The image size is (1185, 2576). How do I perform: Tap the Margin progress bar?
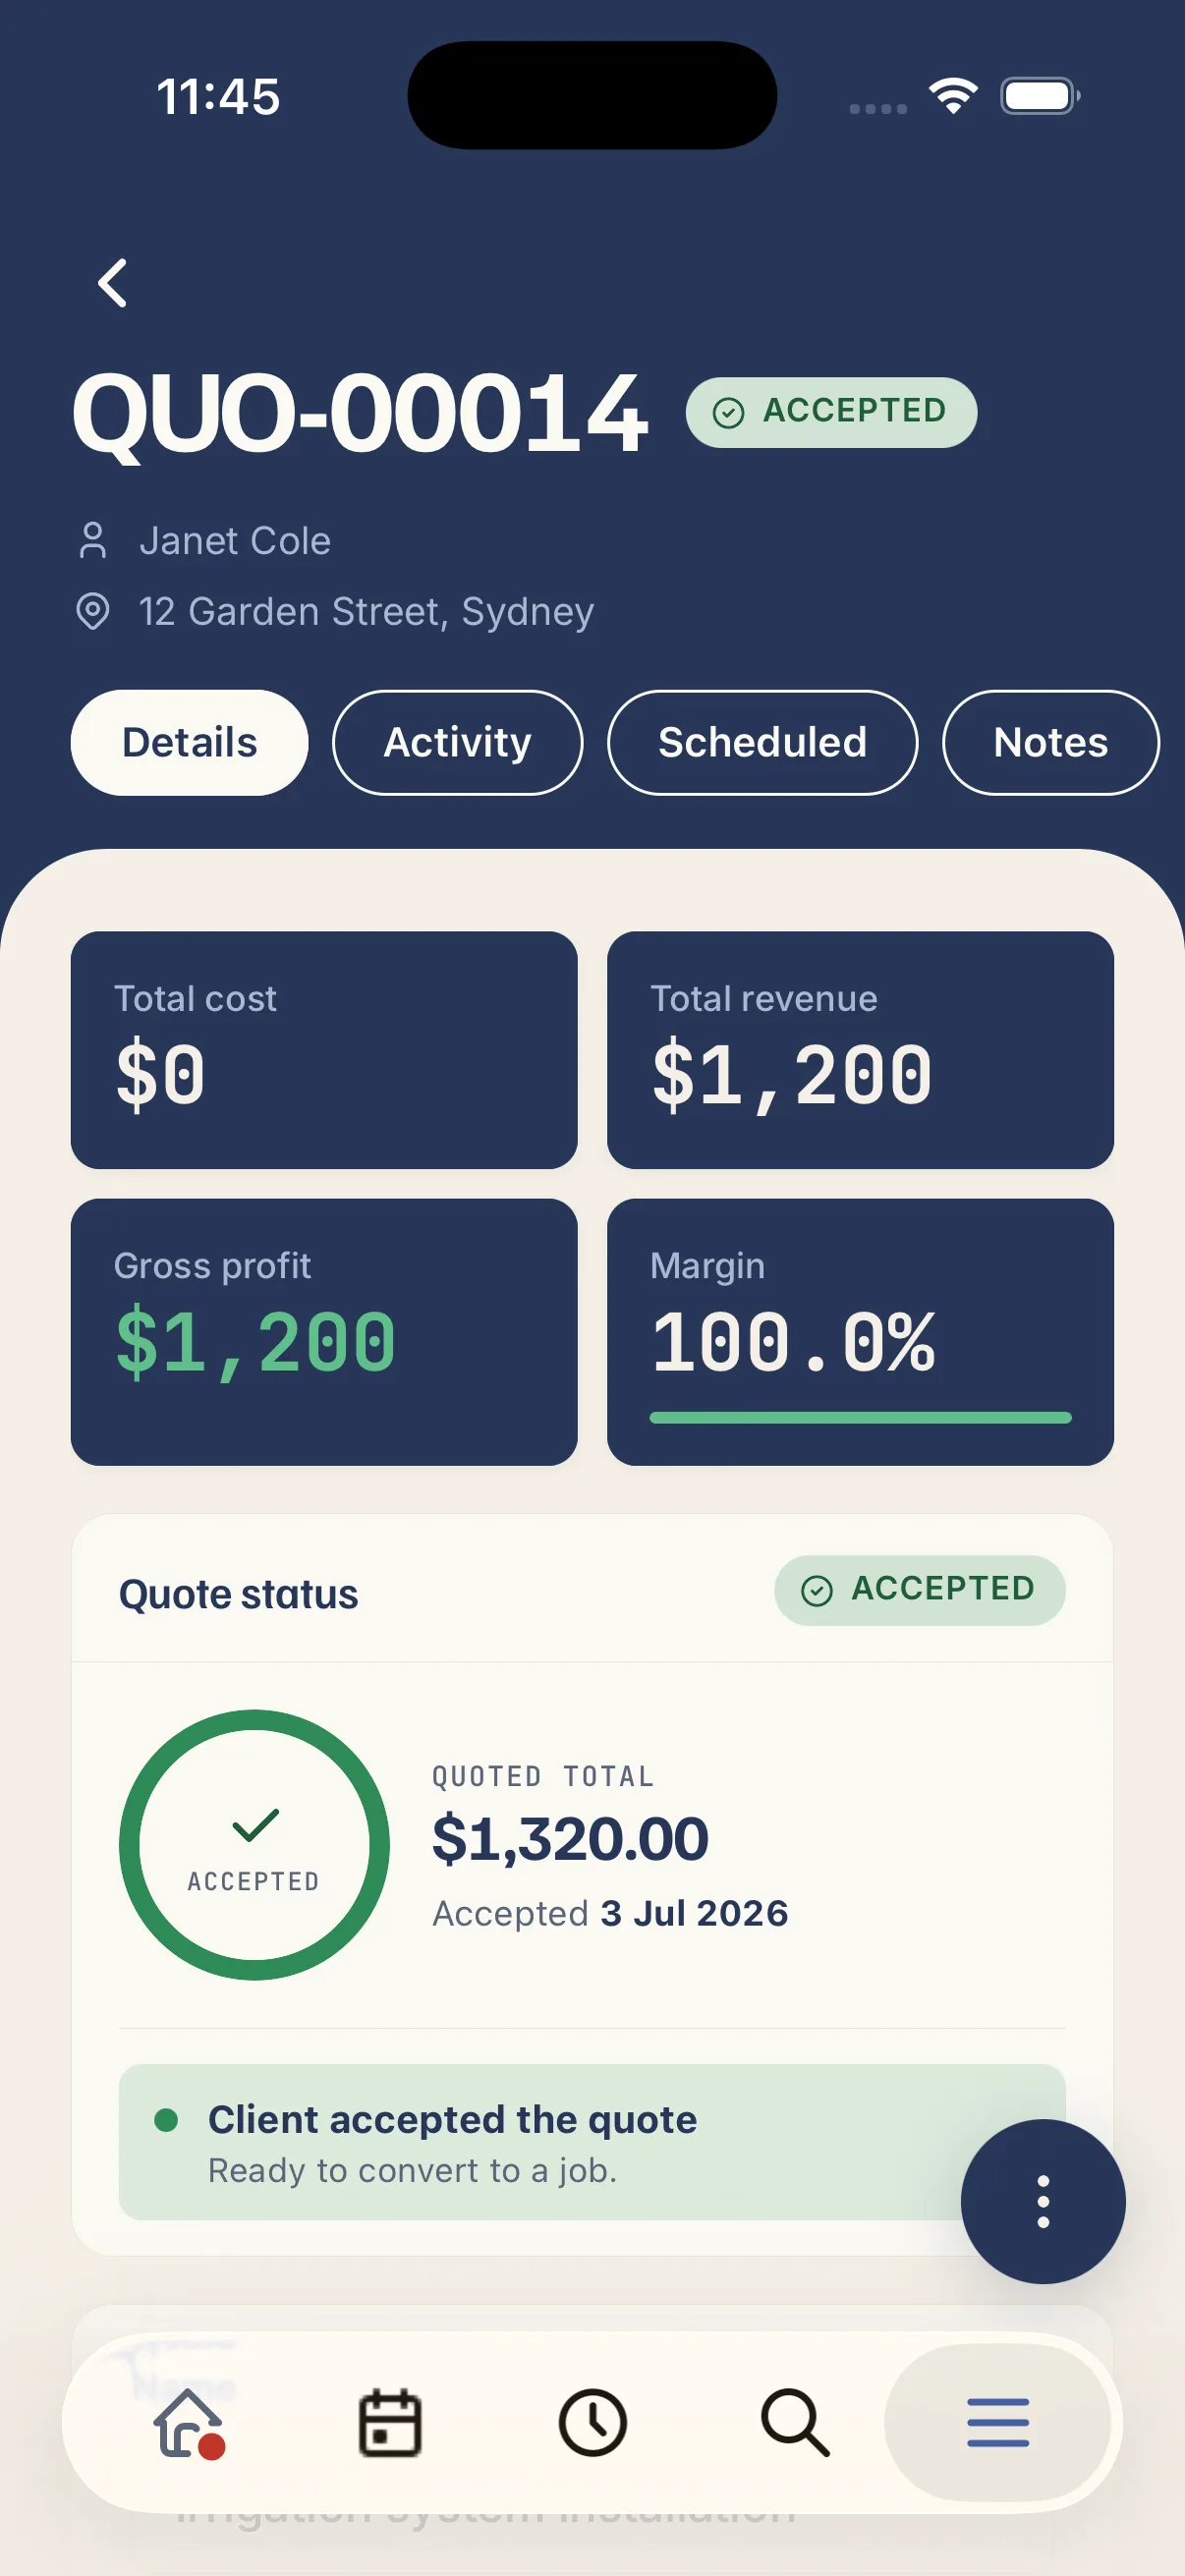coord(860,1418)
